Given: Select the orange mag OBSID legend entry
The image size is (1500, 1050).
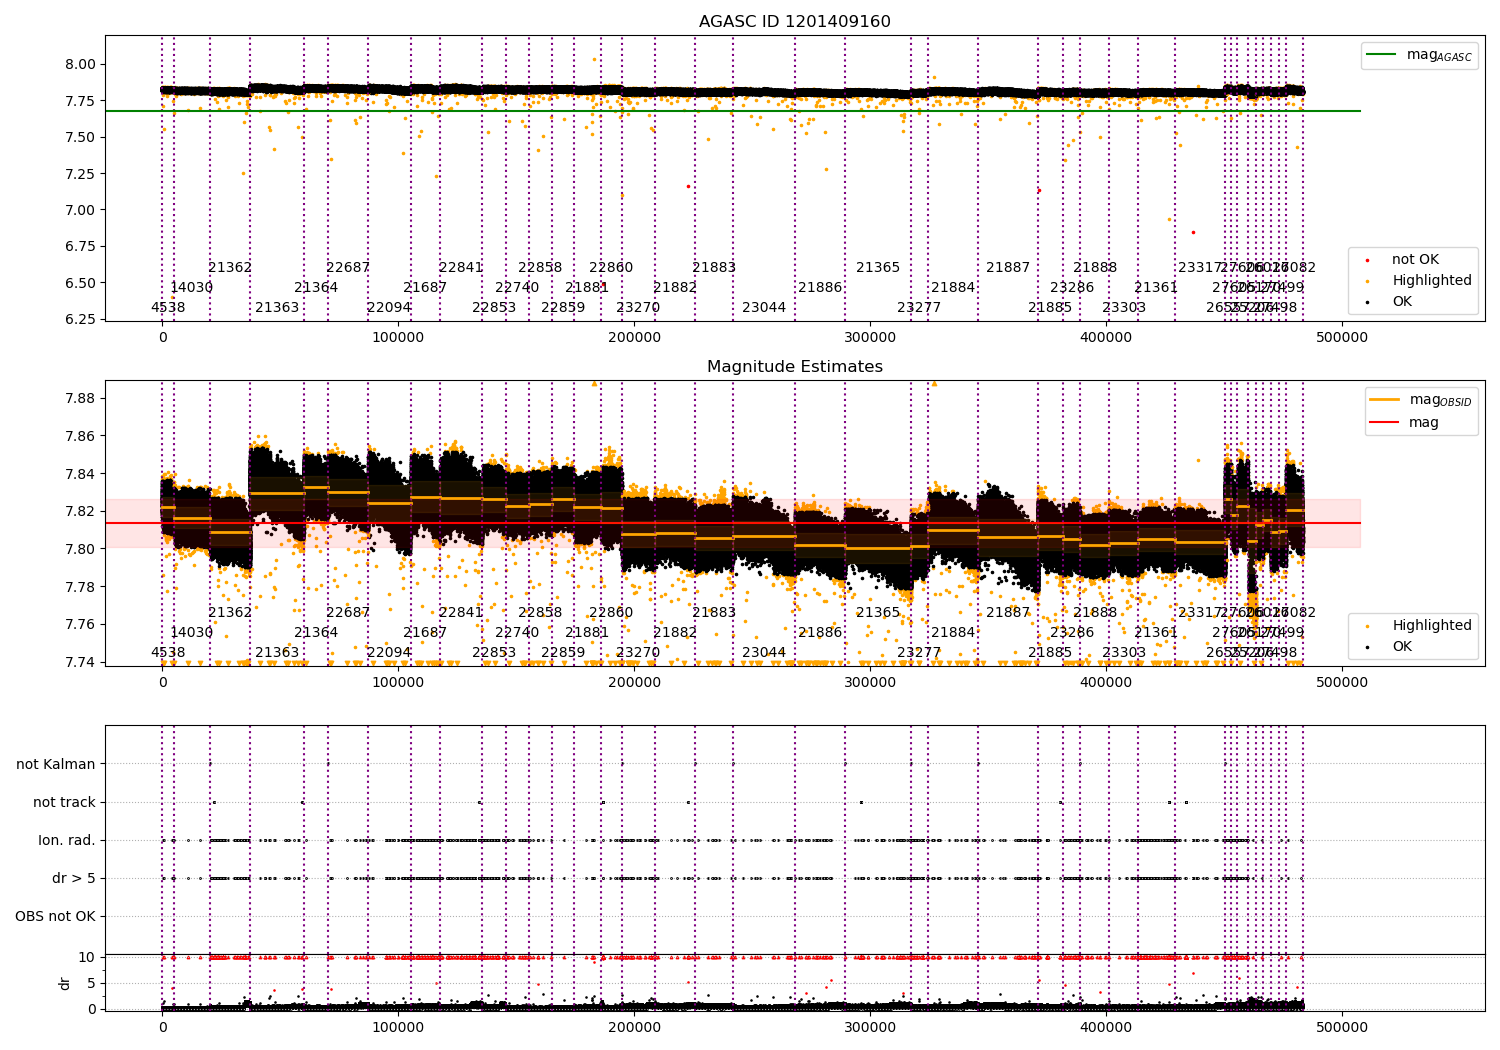Looking at the screenshot, I should [1420, 400].
